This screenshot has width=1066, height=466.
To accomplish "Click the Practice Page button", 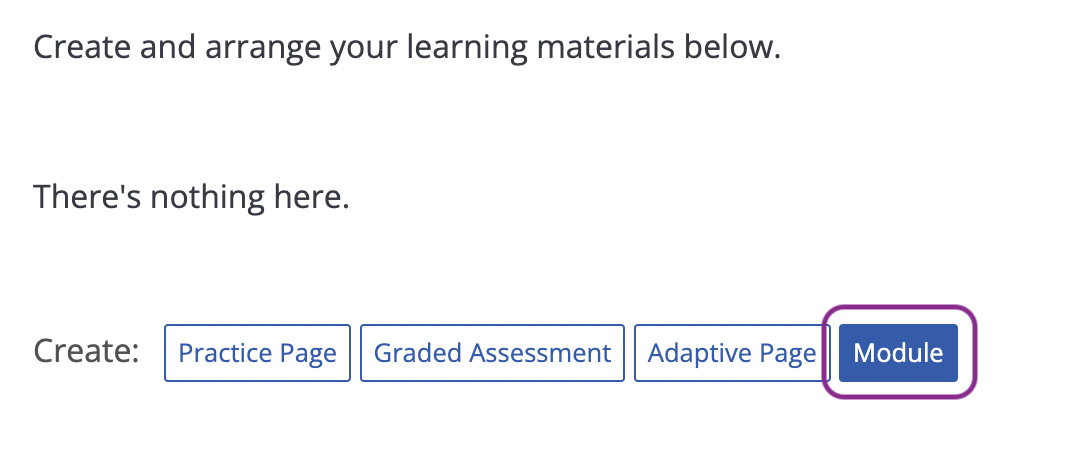I will [257, 353].
